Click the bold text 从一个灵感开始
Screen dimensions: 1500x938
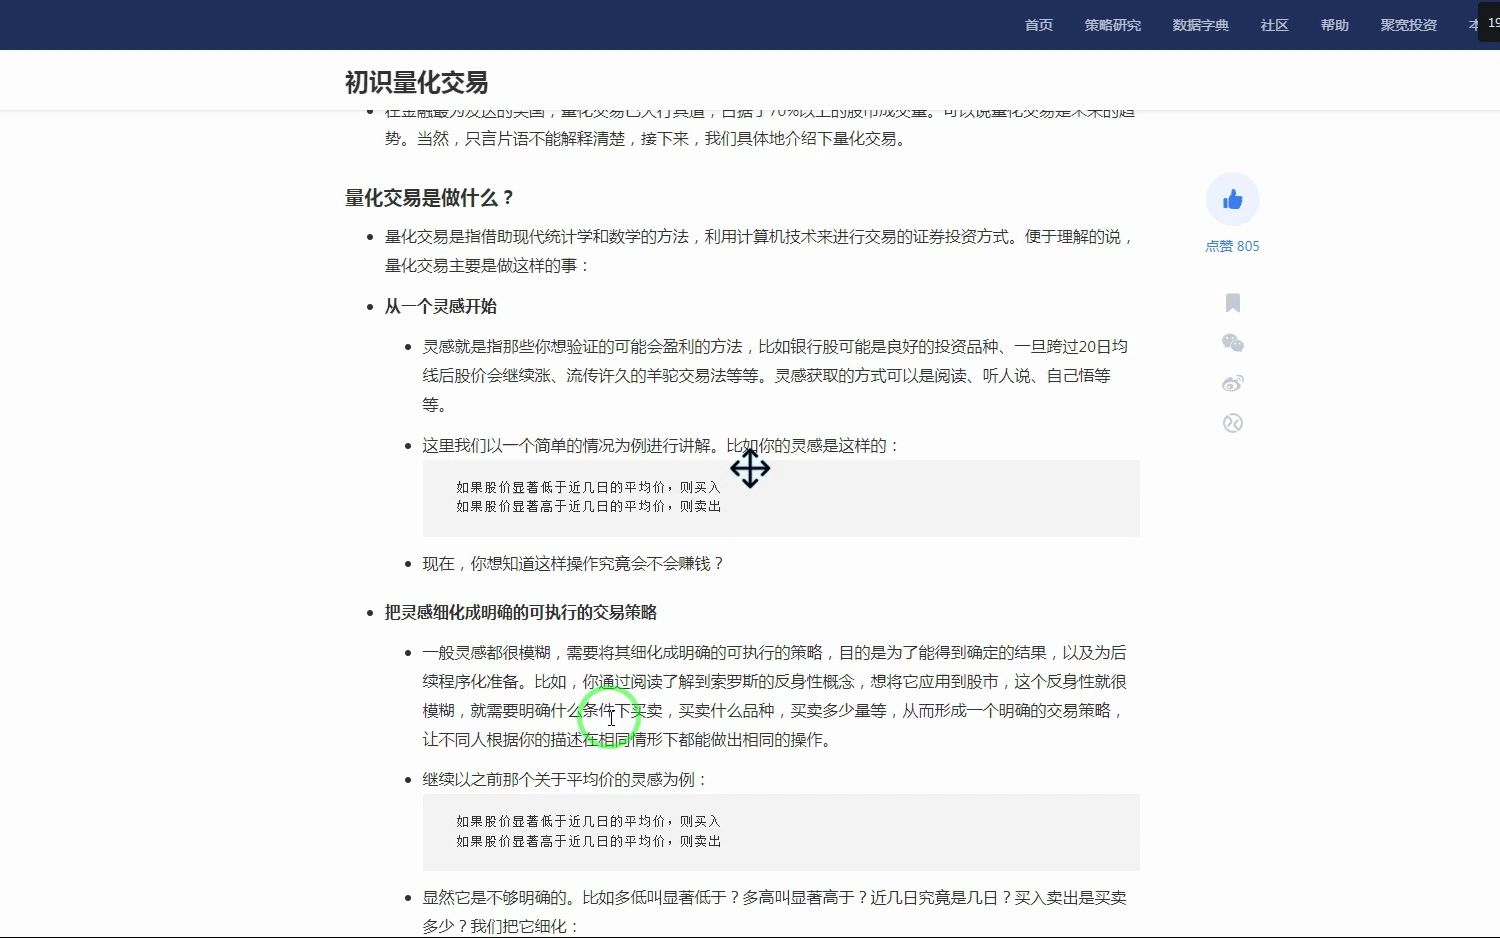441,306
